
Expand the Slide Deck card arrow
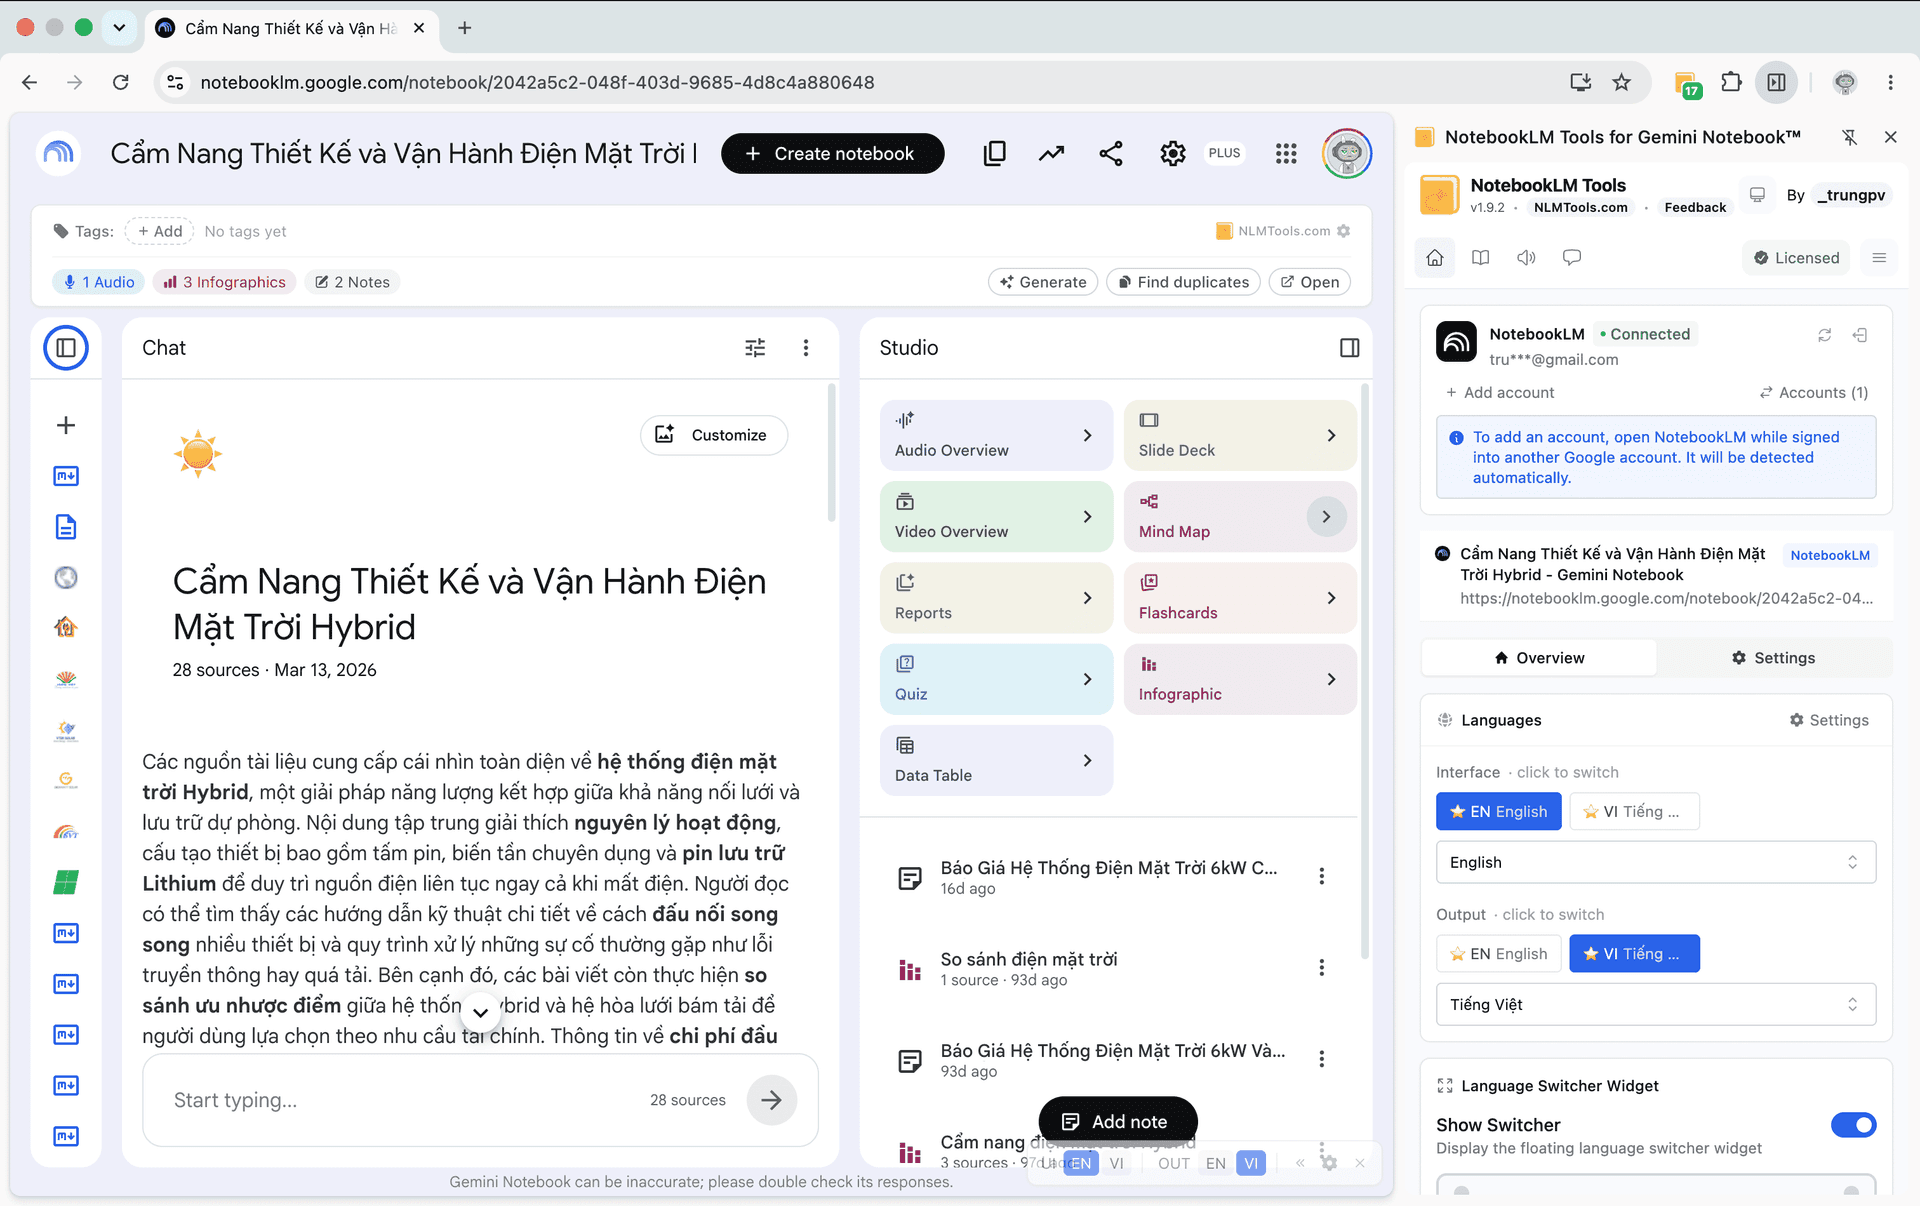(x=1331, y=435)
